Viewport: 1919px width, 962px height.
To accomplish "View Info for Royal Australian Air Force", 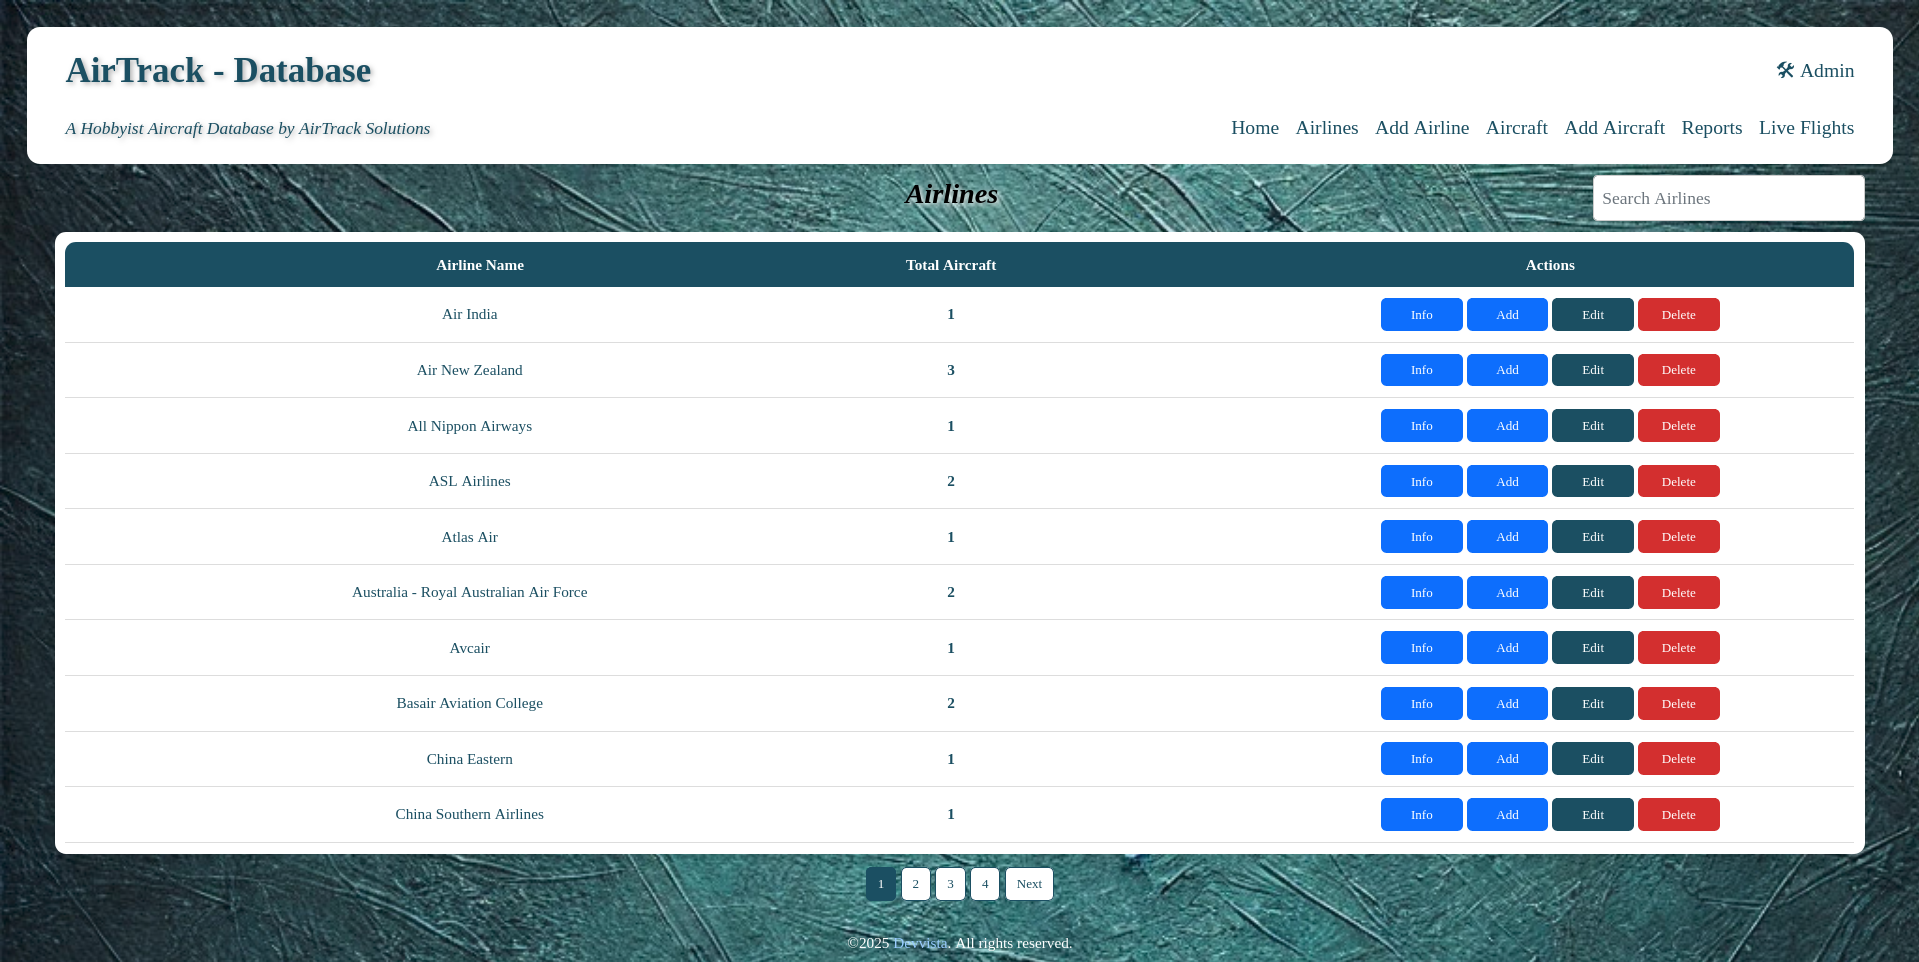I will [1421, 592].
